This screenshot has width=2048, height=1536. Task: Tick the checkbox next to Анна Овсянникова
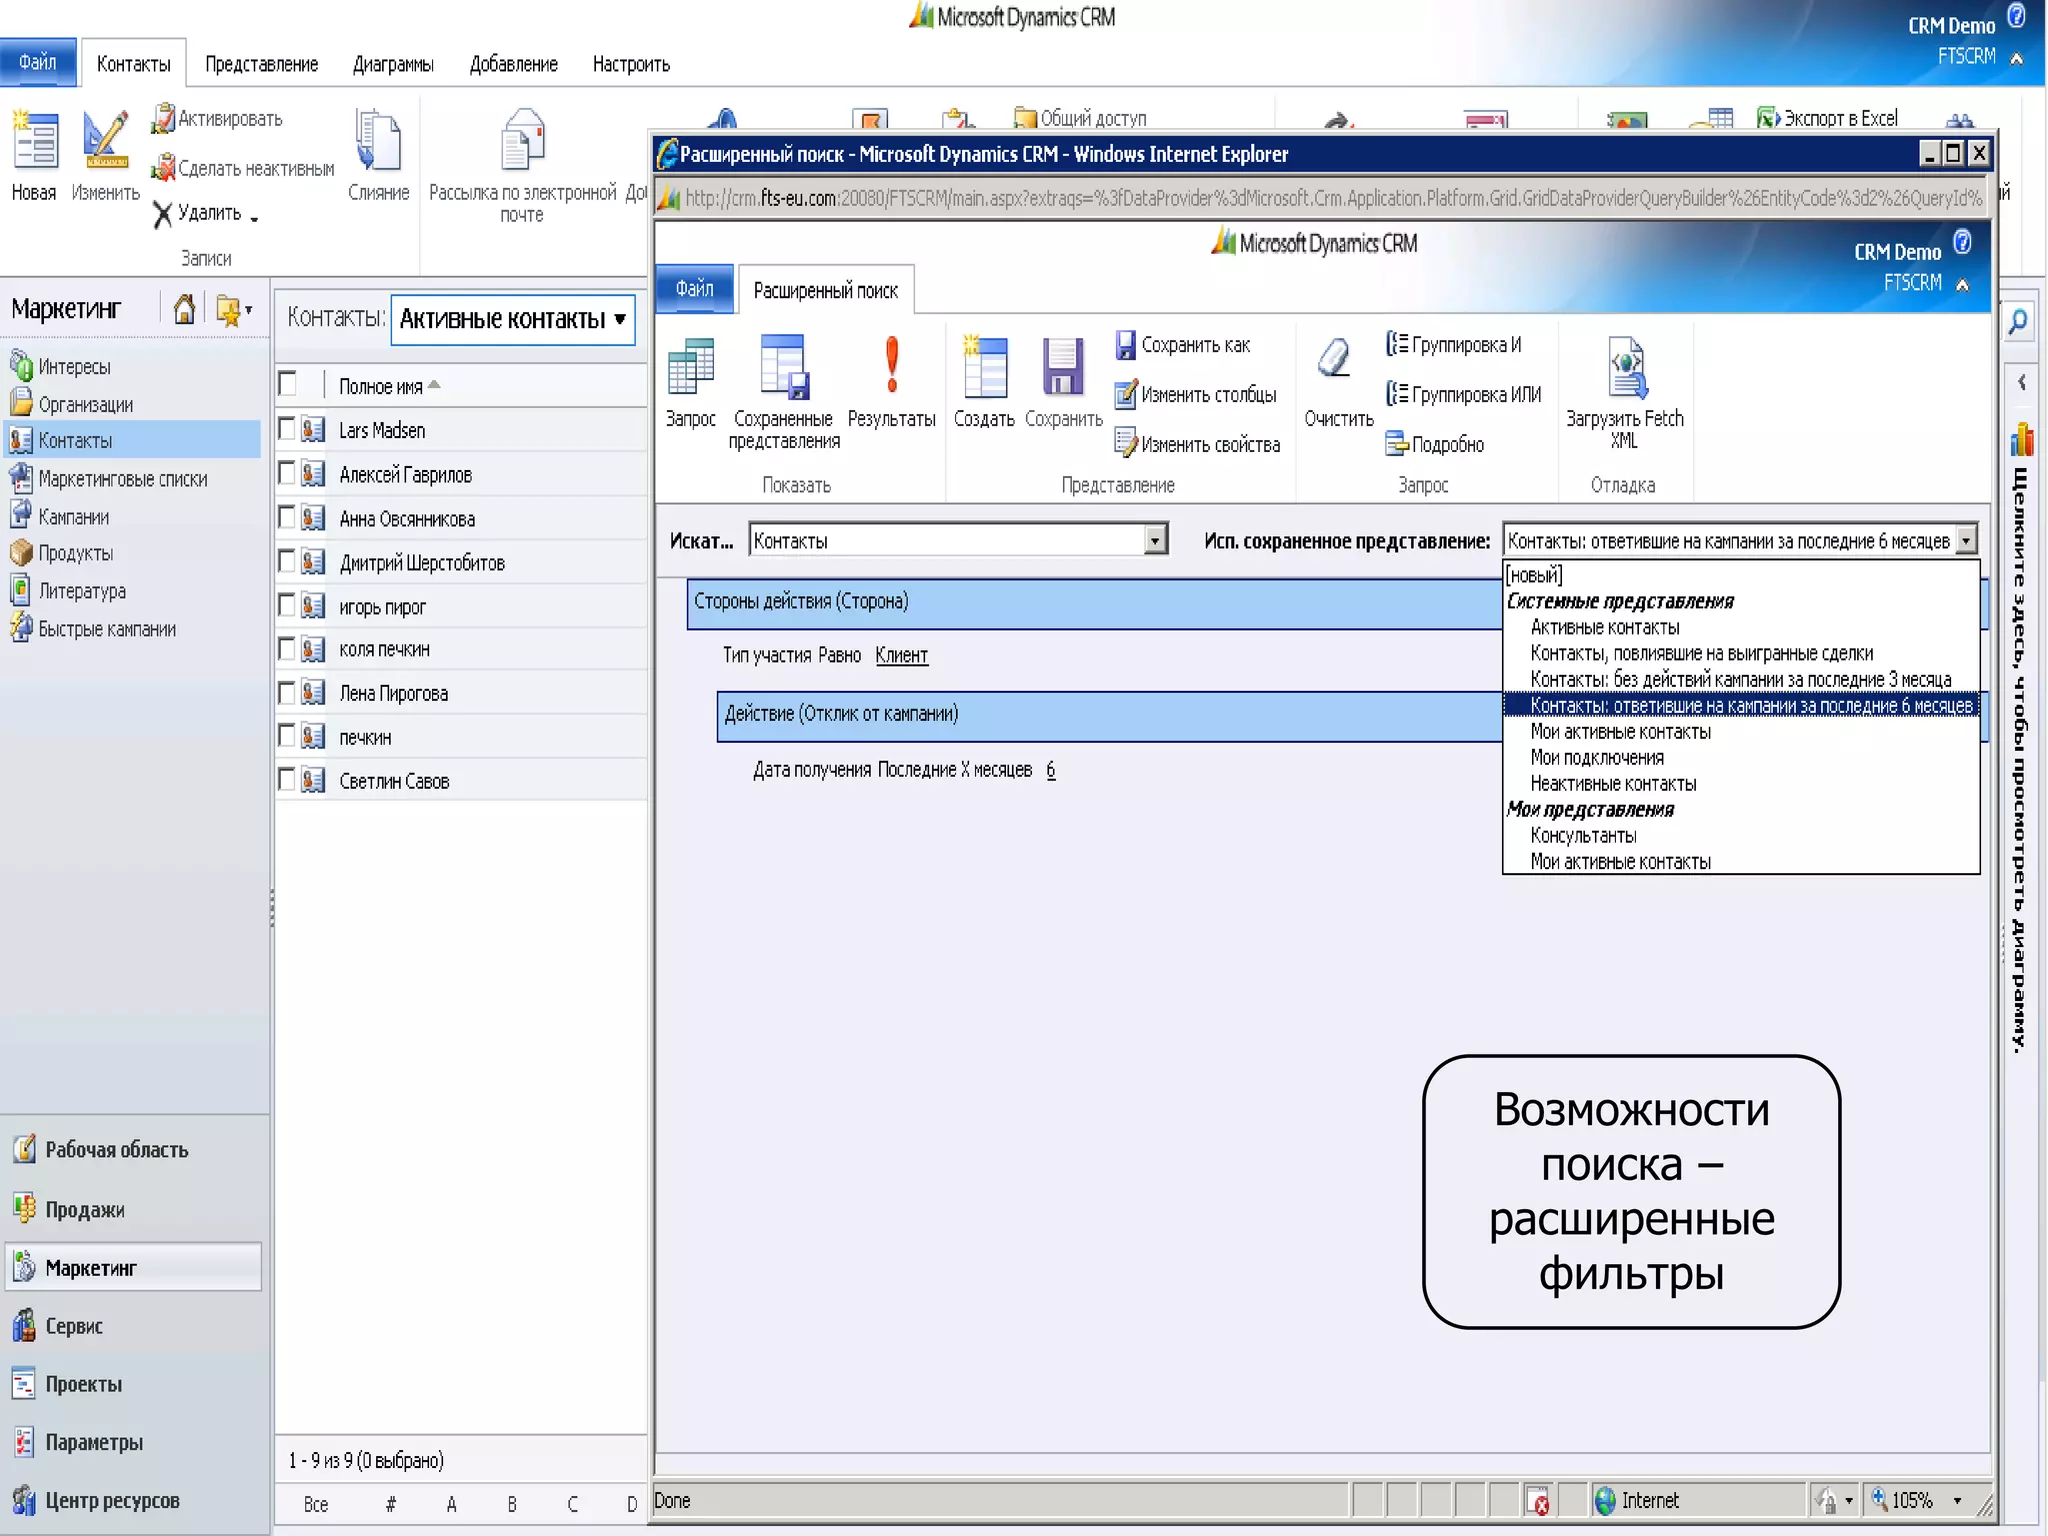(287, 517)
